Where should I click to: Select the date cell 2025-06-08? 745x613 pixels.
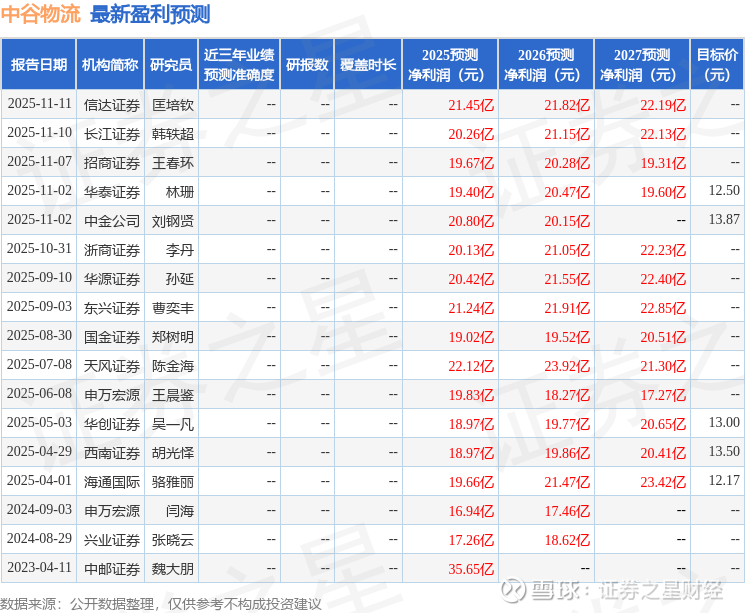[x=39, y=393]
